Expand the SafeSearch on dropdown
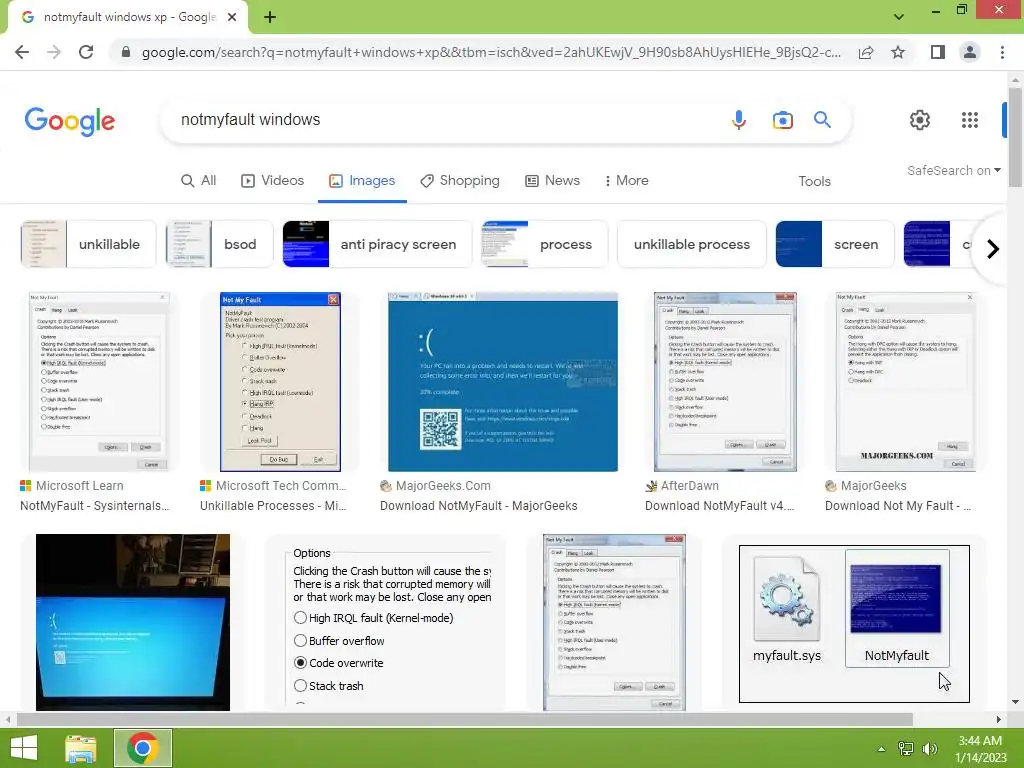This screenshot has height=768, width=1024. tap(953, 170)
